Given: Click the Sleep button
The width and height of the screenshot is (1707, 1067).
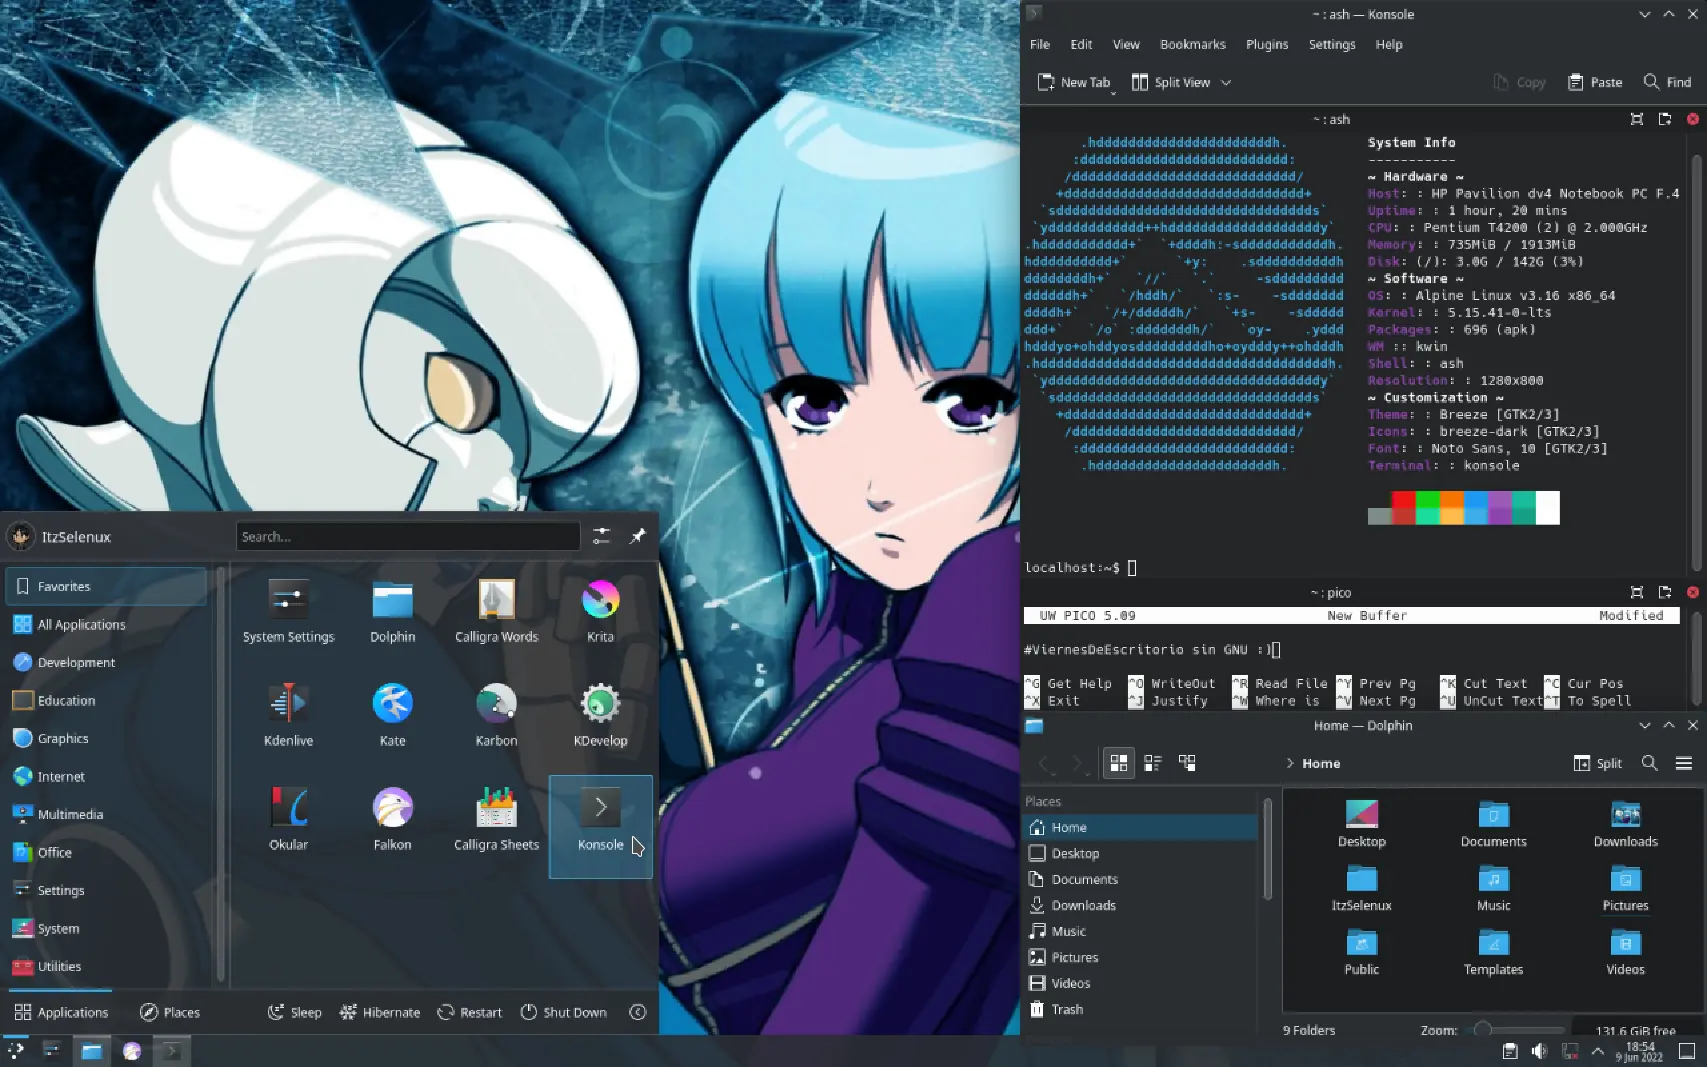Looking at the screenshot, I should click(294, 1012).
